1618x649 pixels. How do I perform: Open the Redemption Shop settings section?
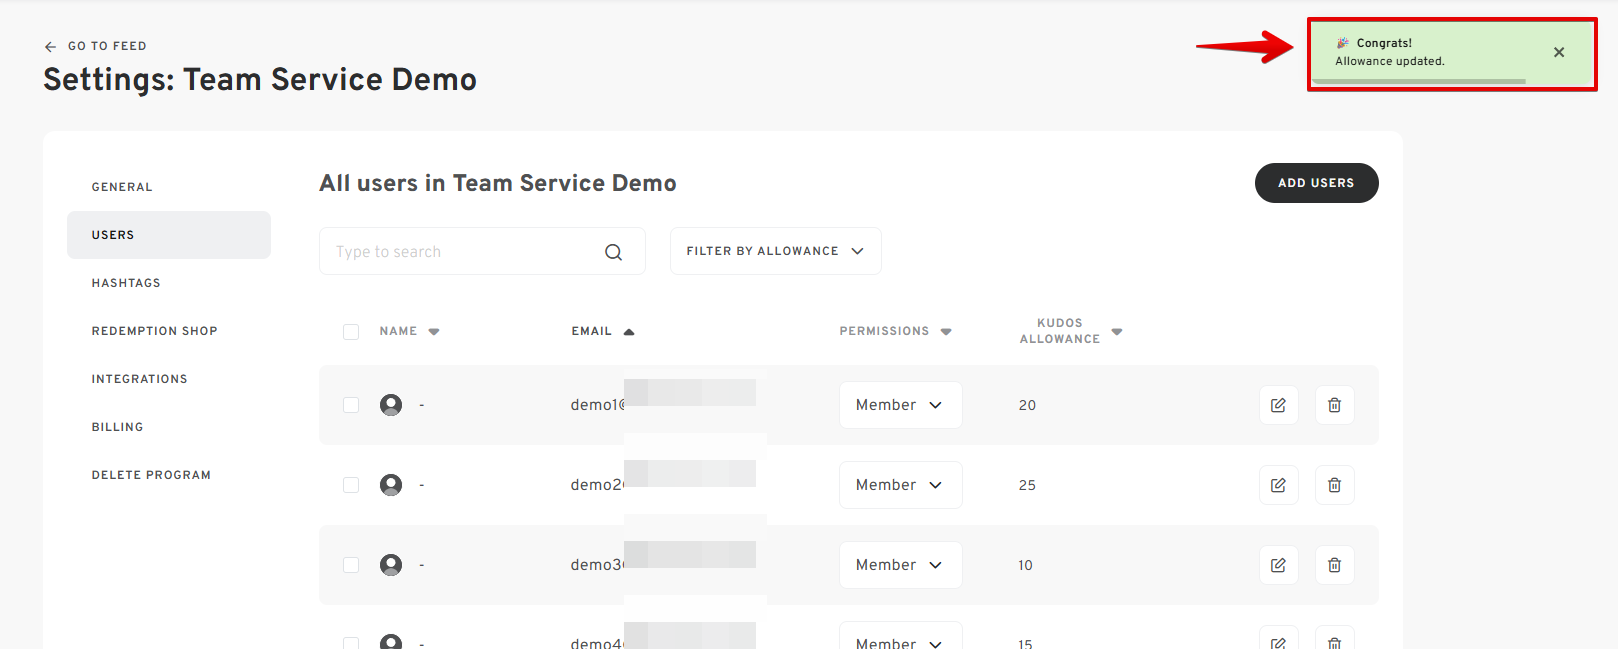(x=154, y=331)
